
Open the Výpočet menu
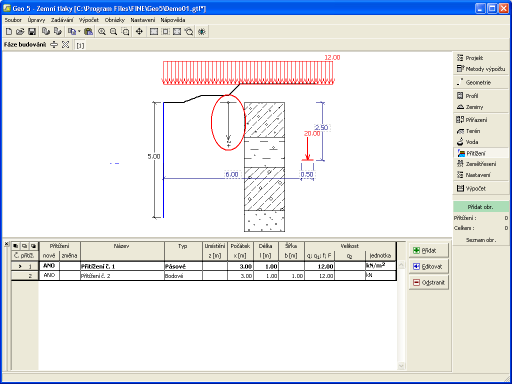(x=89, y=20)
